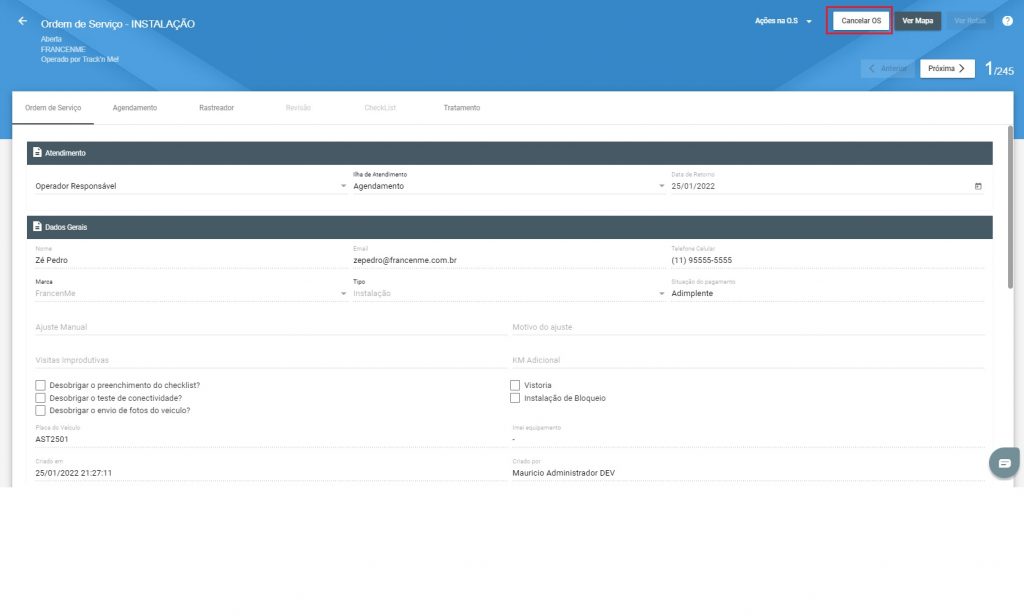Click the Atendimento section header

tap(509, 153)
